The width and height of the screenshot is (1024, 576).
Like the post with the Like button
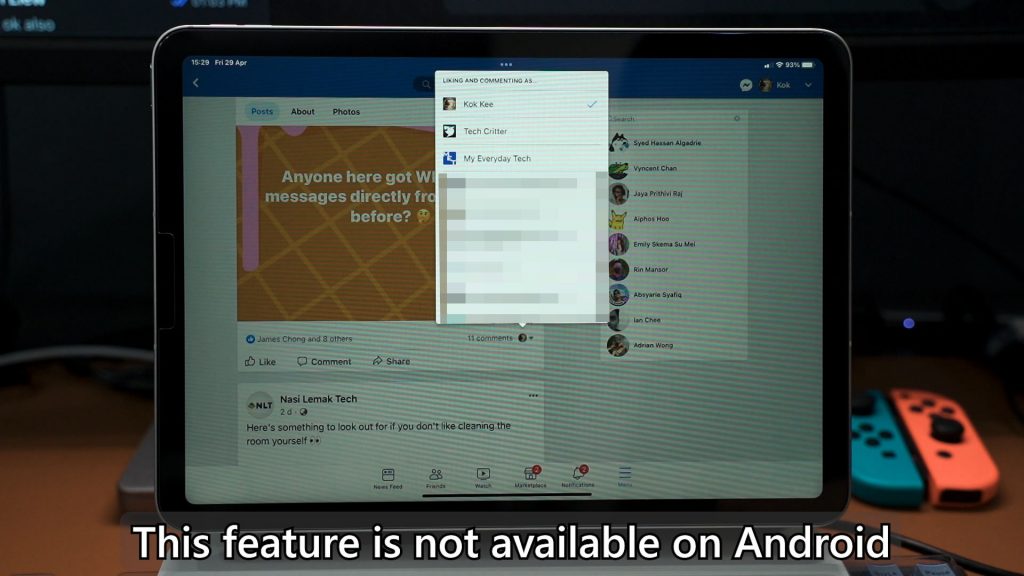[260, 361]
